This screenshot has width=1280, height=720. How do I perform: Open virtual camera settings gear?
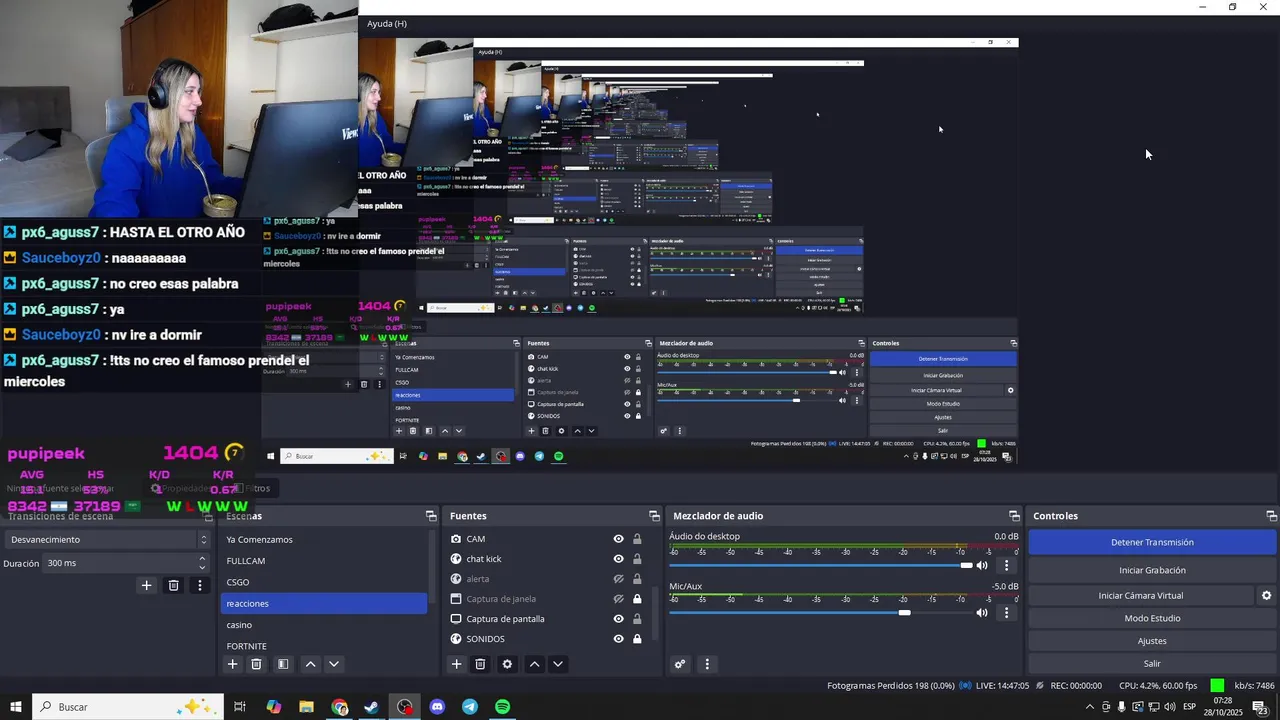pos(1266,595)
